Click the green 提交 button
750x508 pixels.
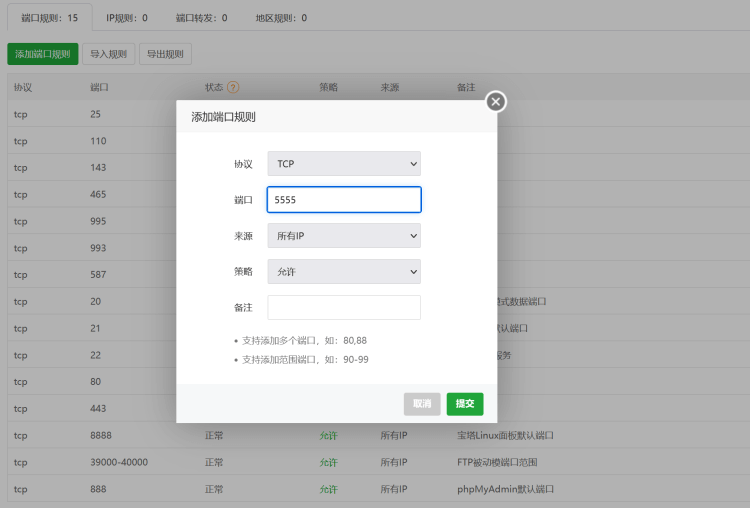(465, 404)
